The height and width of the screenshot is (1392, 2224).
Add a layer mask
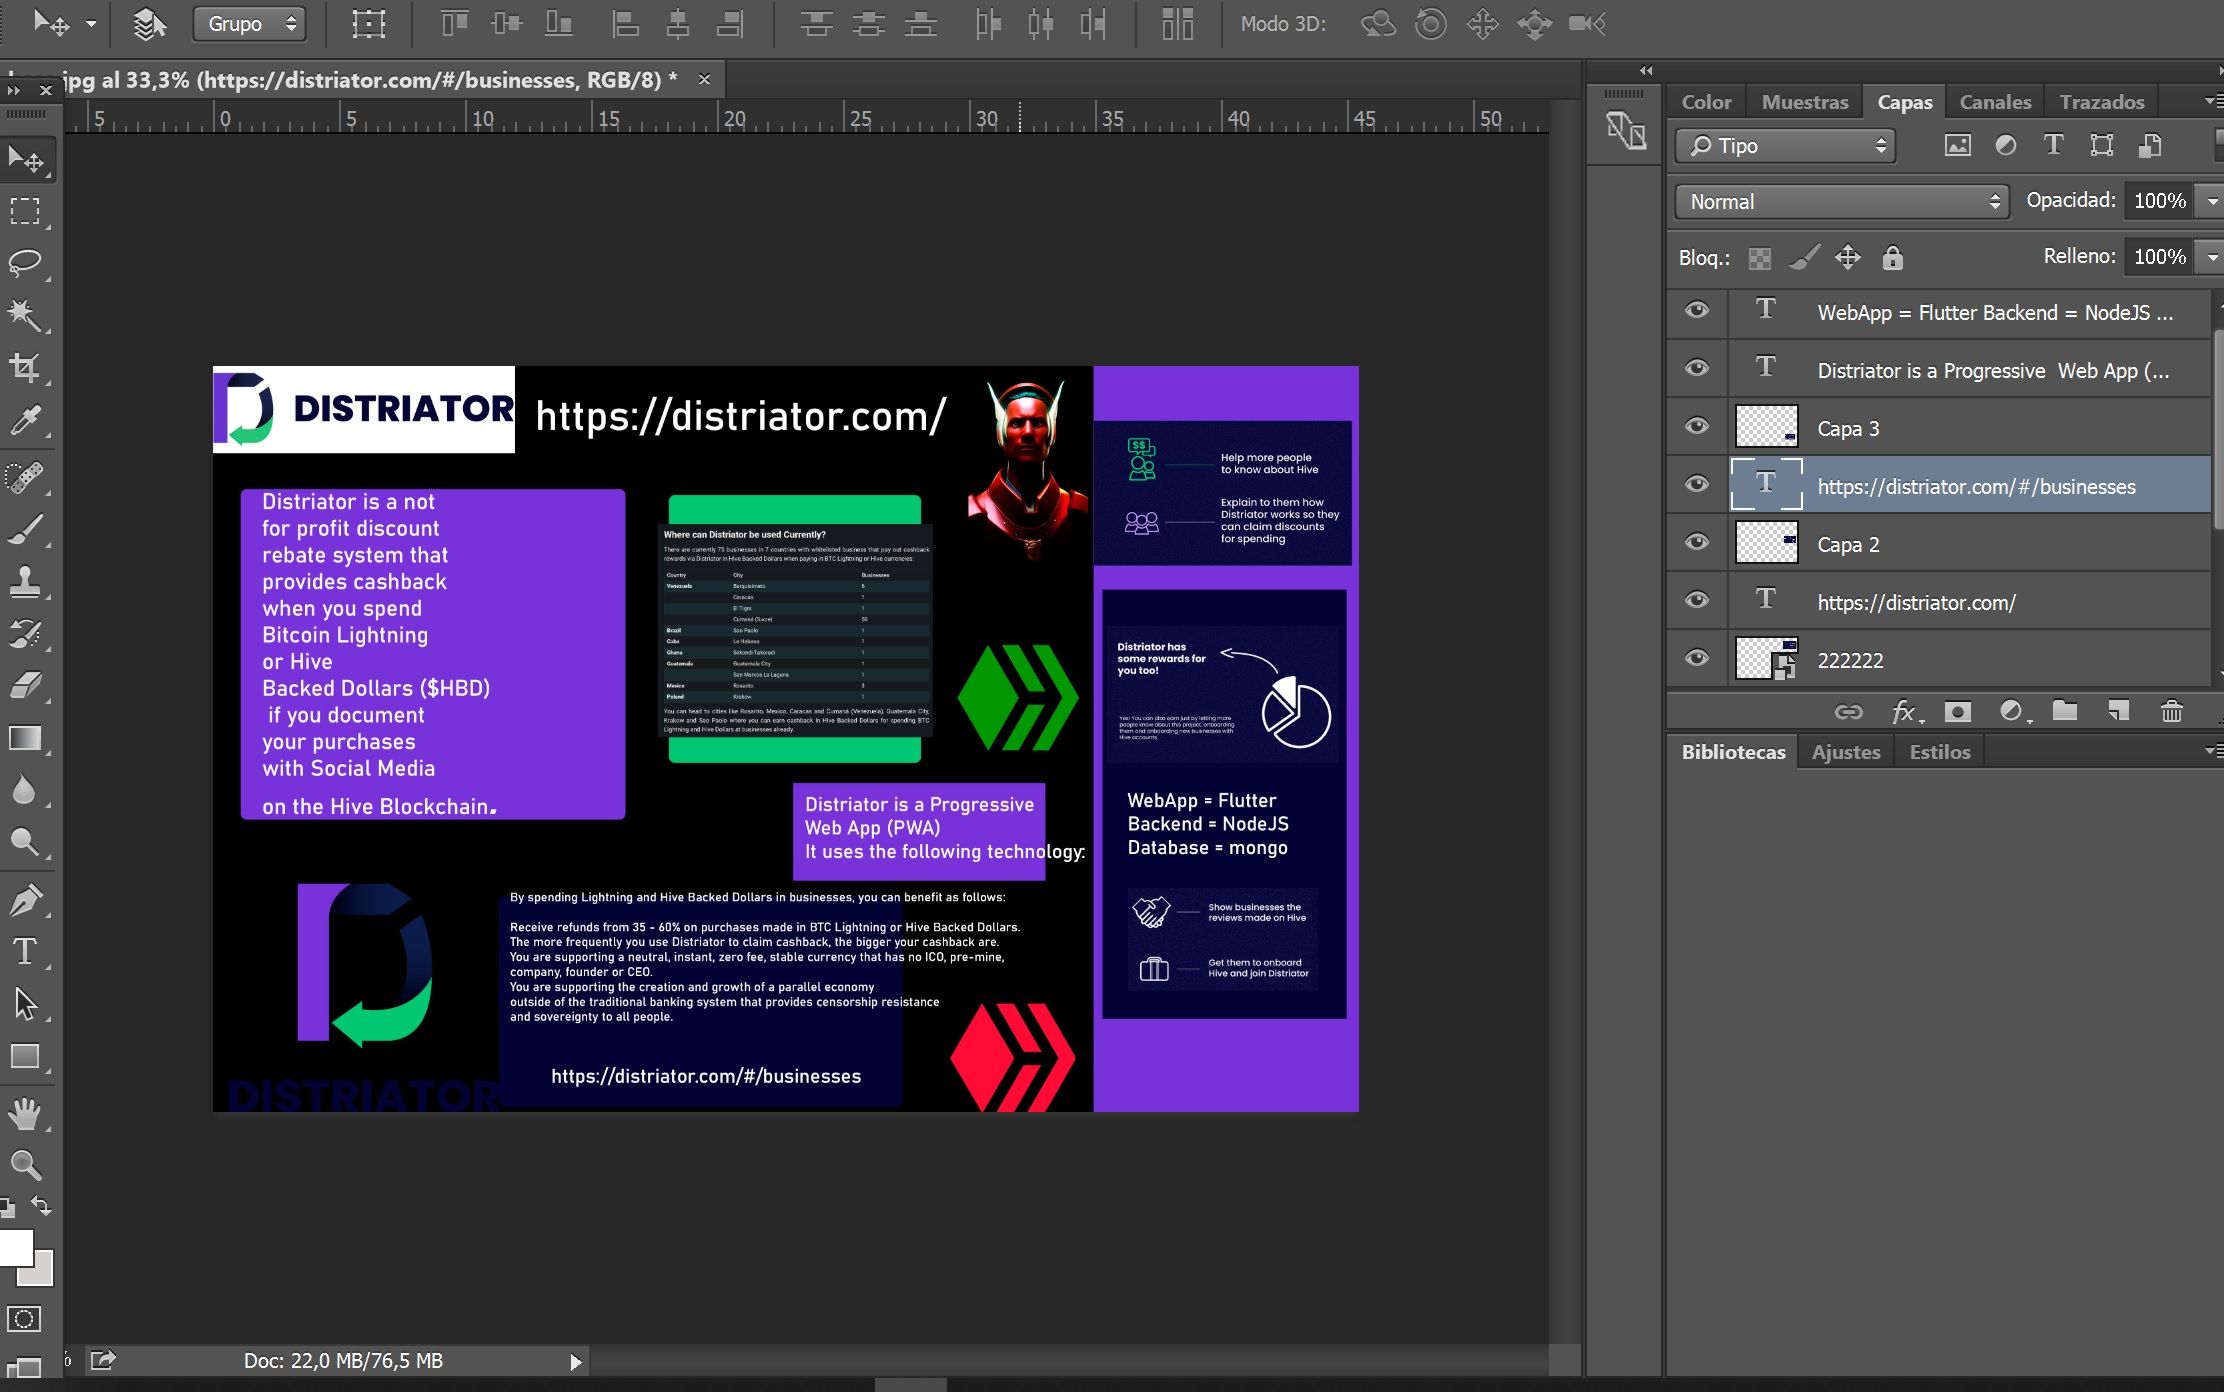point(1957,711)
